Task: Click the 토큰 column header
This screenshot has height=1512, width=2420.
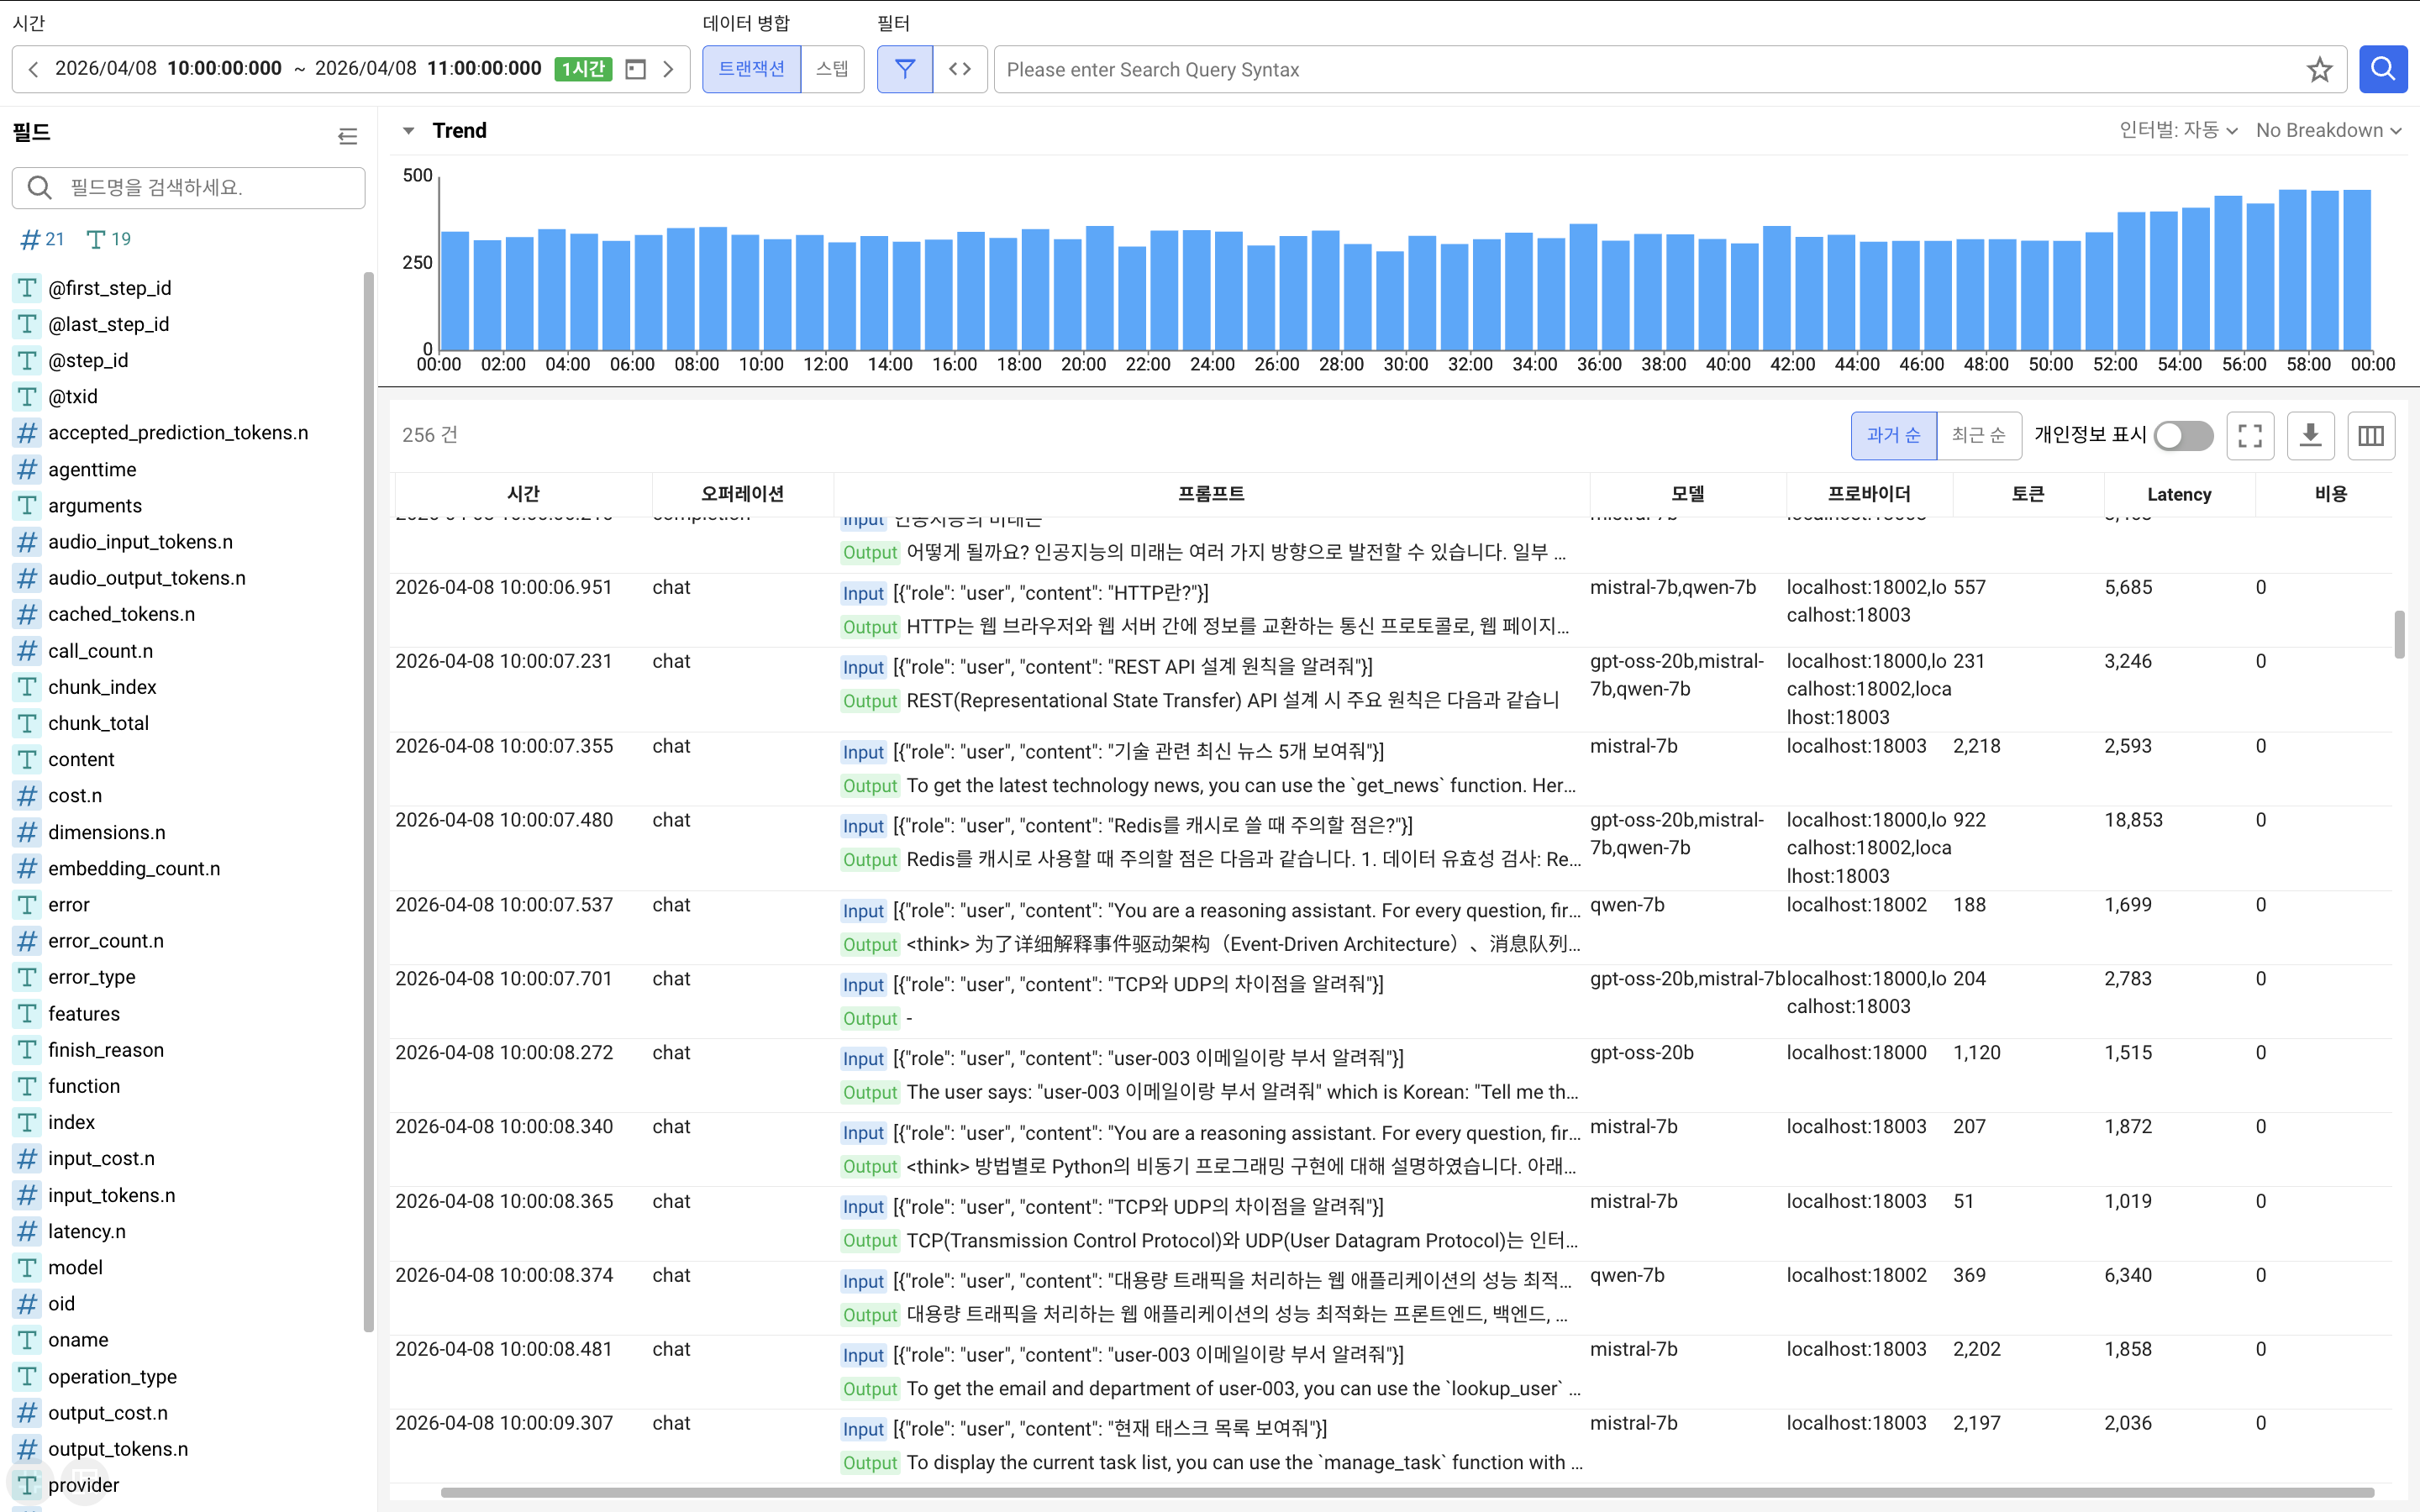Action: point(2028,494)
